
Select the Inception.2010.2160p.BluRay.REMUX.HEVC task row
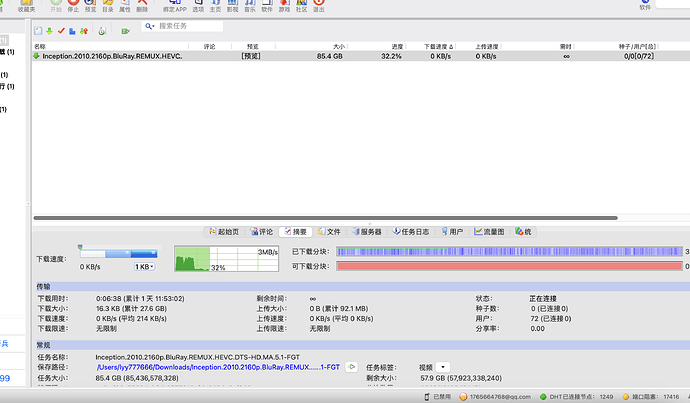(x=361, y=56)
